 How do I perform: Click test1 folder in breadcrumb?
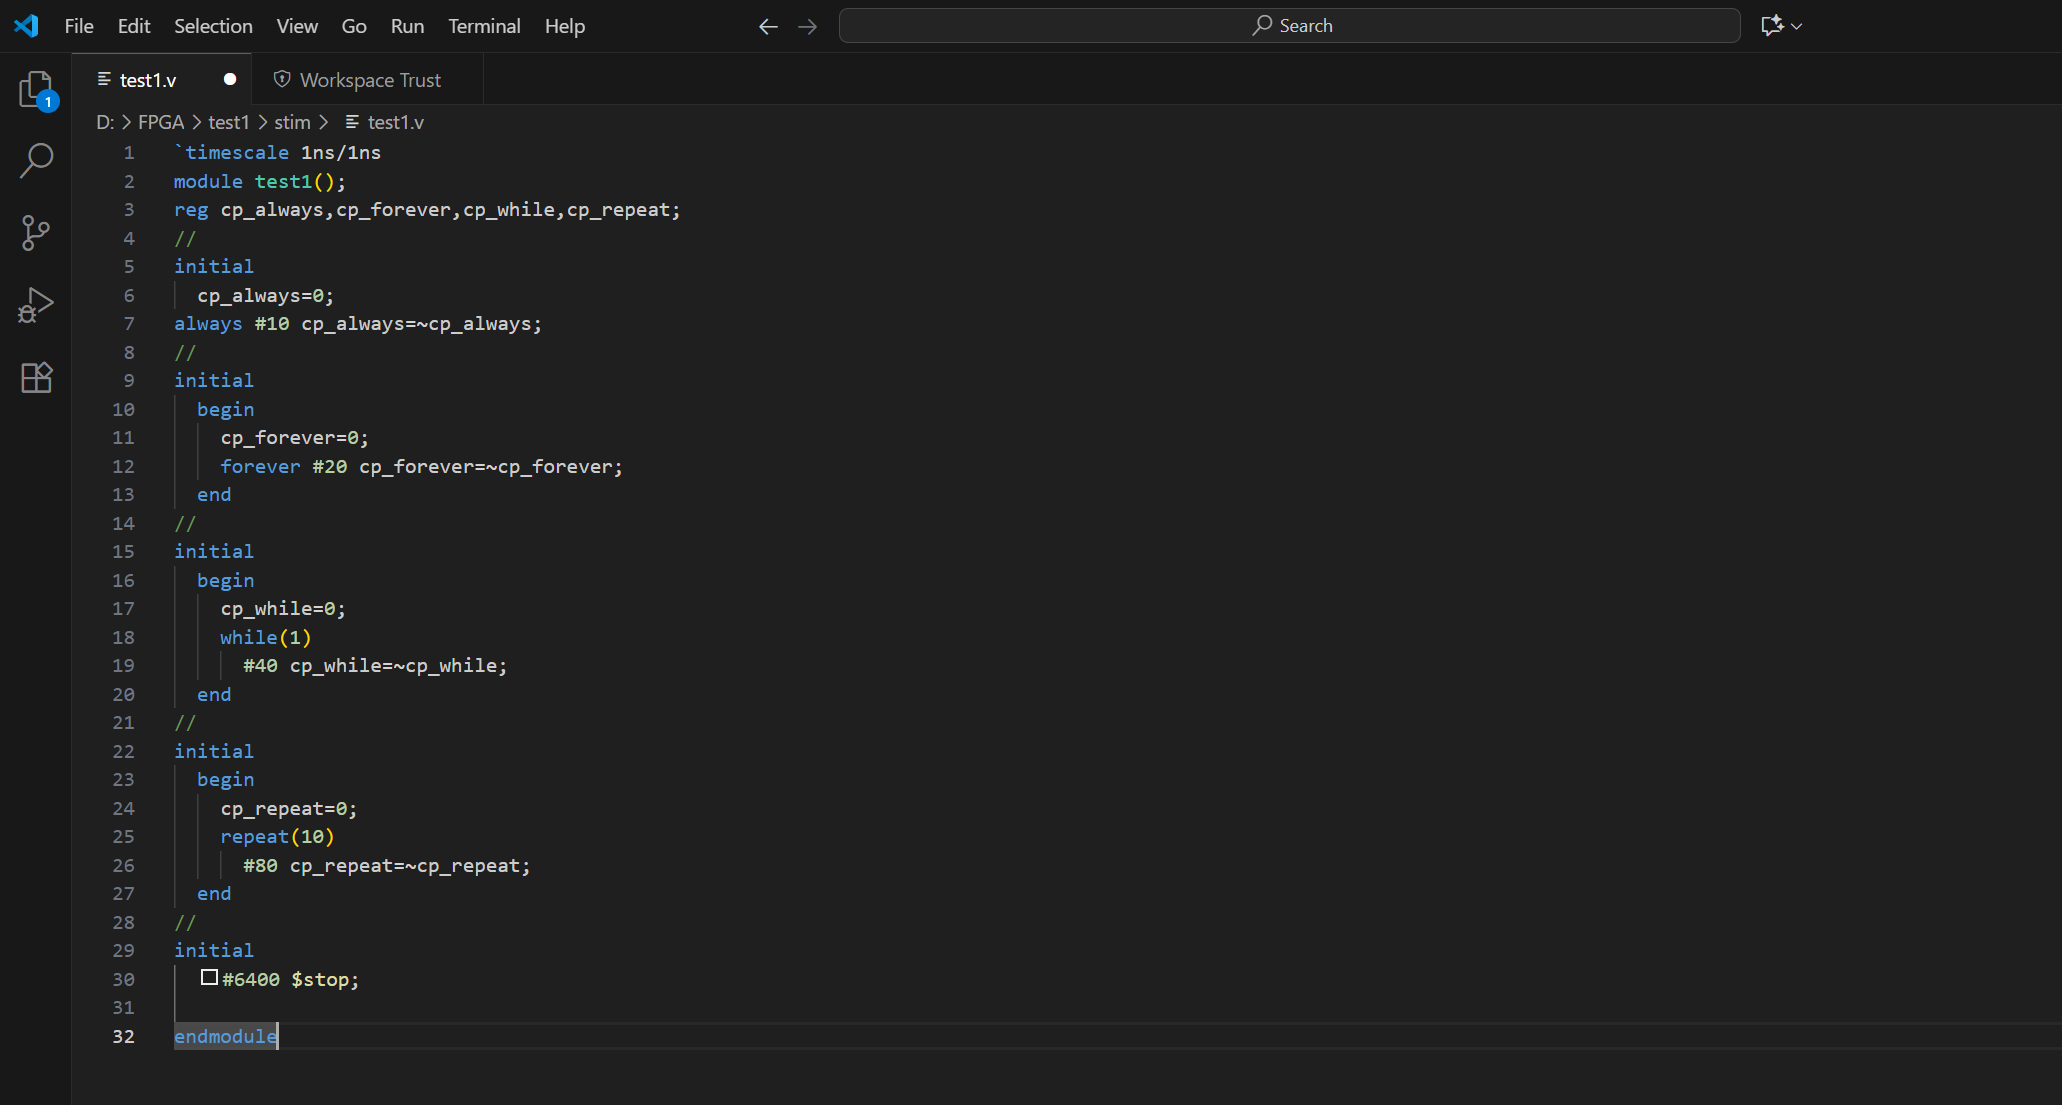pyautogui.click(x=228, y=122)
